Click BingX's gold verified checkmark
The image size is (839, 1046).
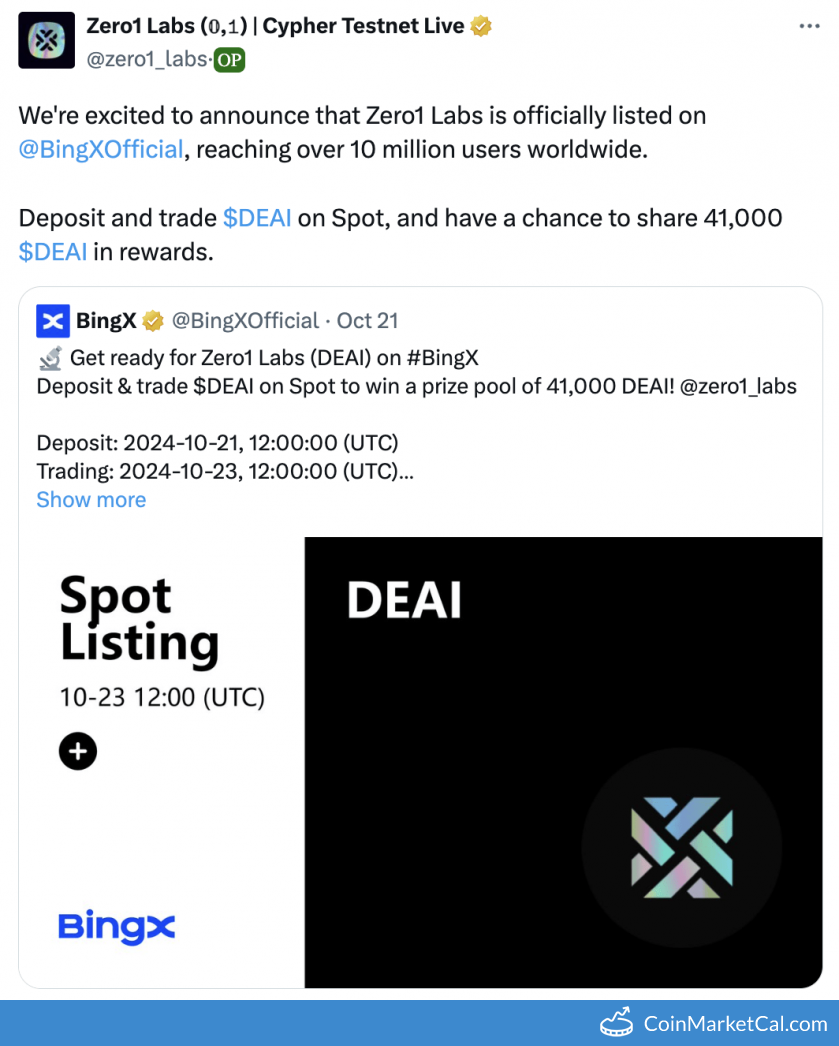tap(153, 321)
